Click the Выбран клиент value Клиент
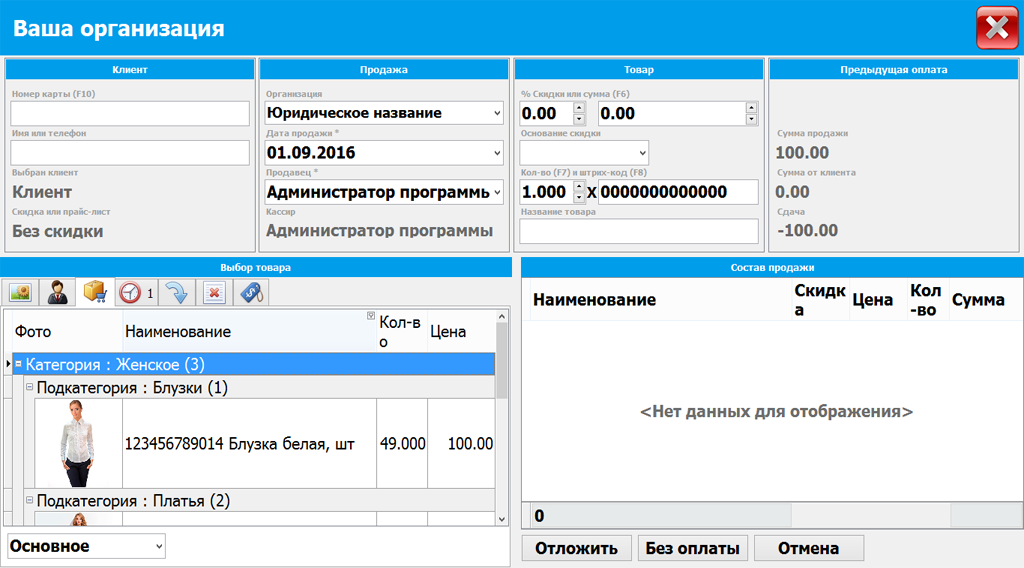Viewport: 1024px width, 568px height. (x=42, y=192)
